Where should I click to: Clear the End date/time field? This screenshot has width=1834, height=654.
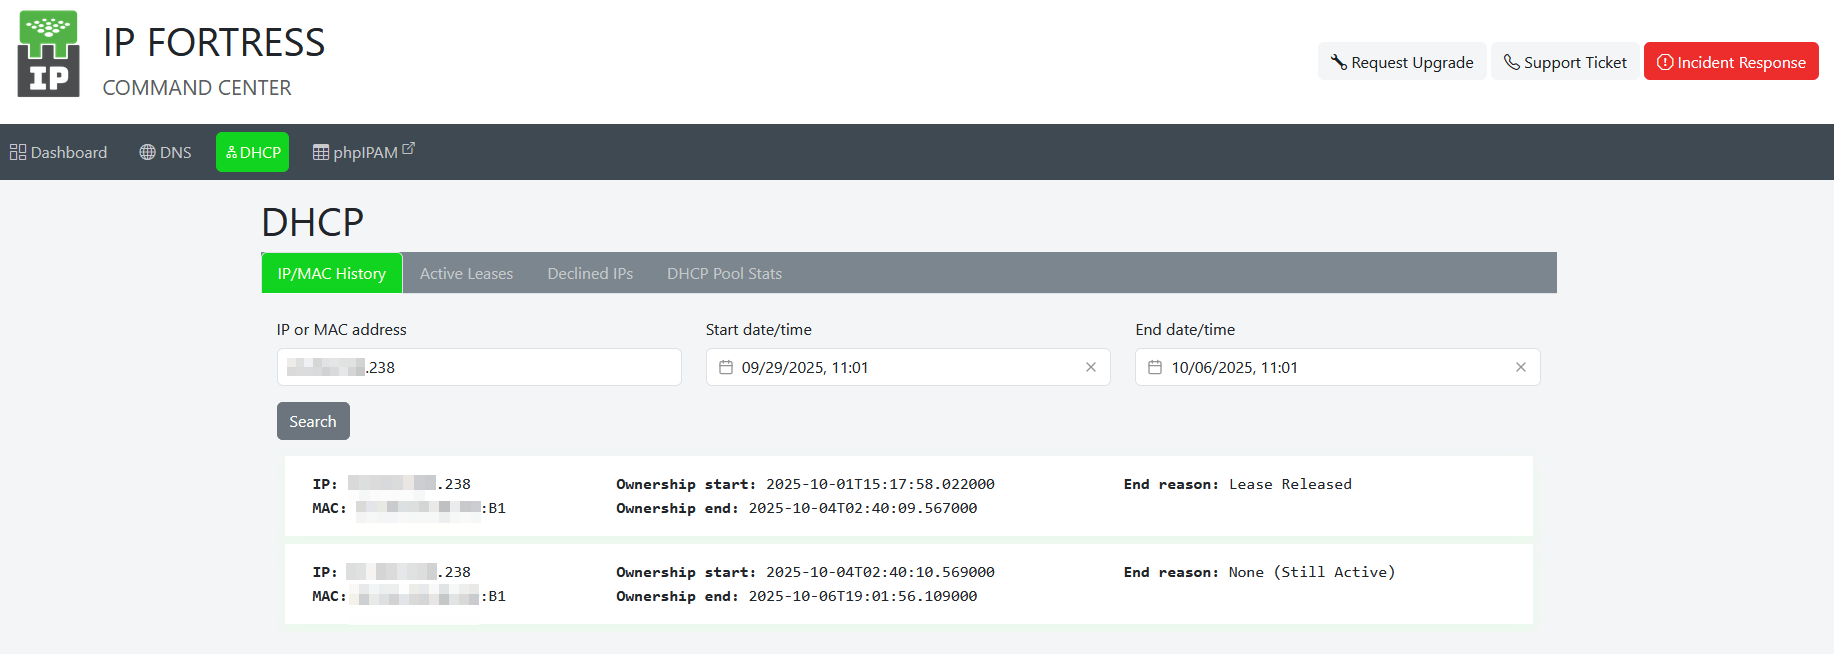click(x=1521, y=367)
